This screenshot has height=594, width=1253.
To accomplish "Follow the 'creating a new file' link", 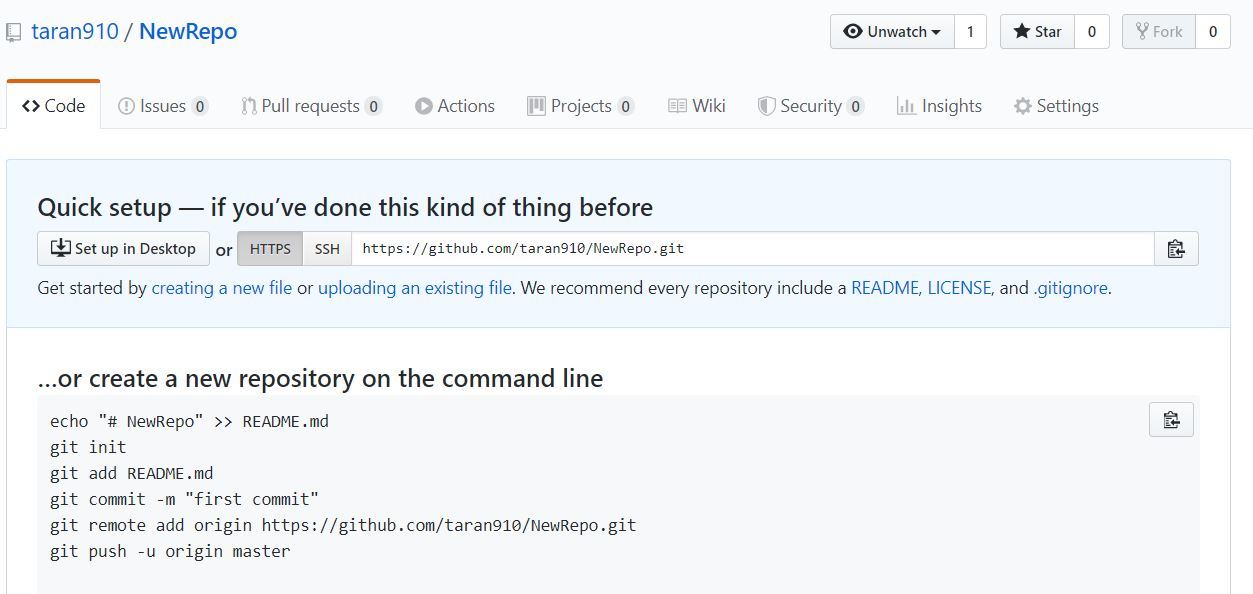I will [x=221, y=288].
